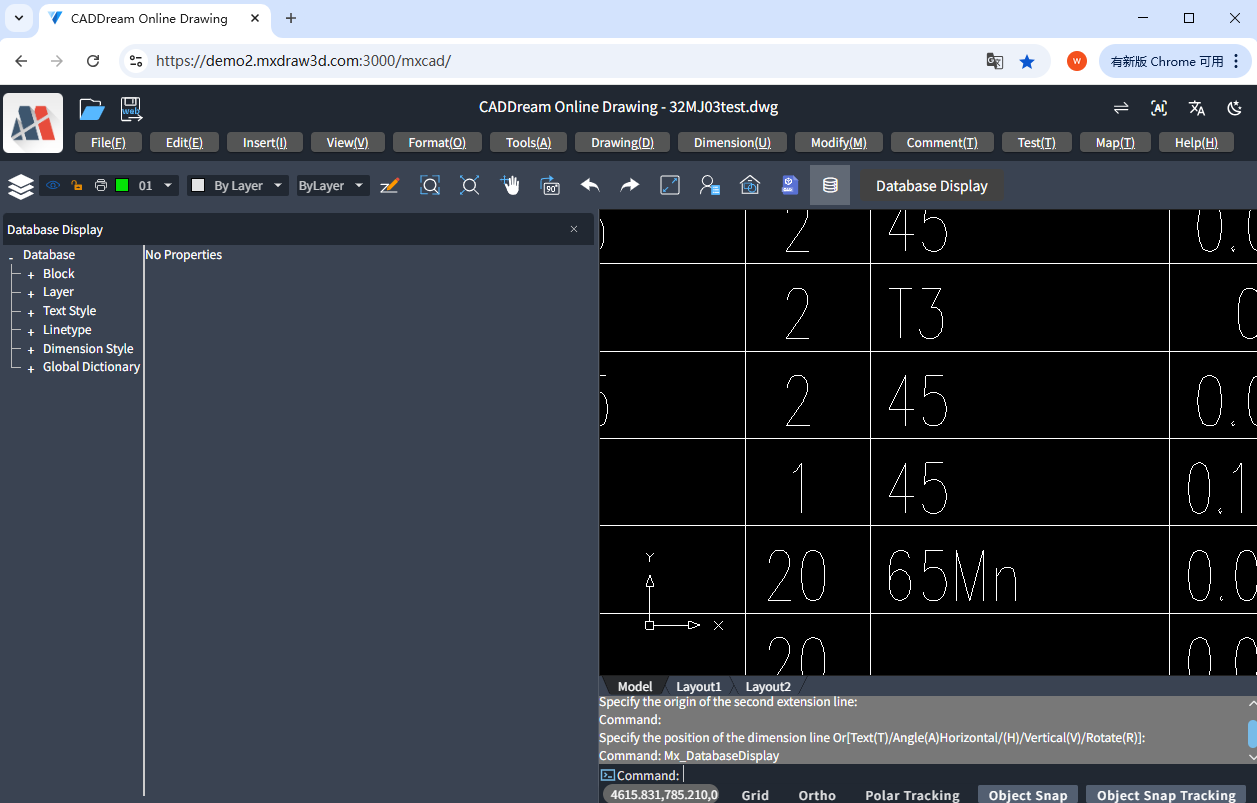Expand the Dimension Style tree node
1257x803 pixels.
pyautogui.click(x=31, y=350)
